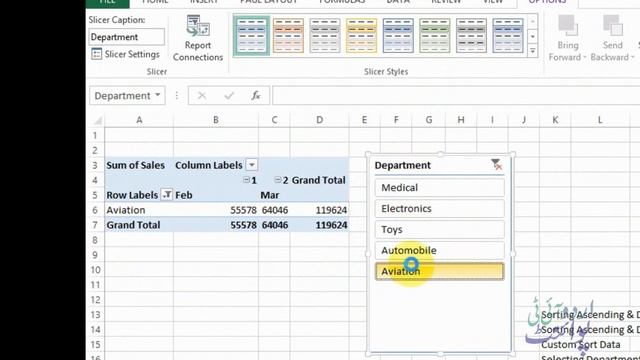The height and width of the screenshot is (360, 640).
Task: Open Column Labels filter dropdown
Action: click(x=252, y=165)
